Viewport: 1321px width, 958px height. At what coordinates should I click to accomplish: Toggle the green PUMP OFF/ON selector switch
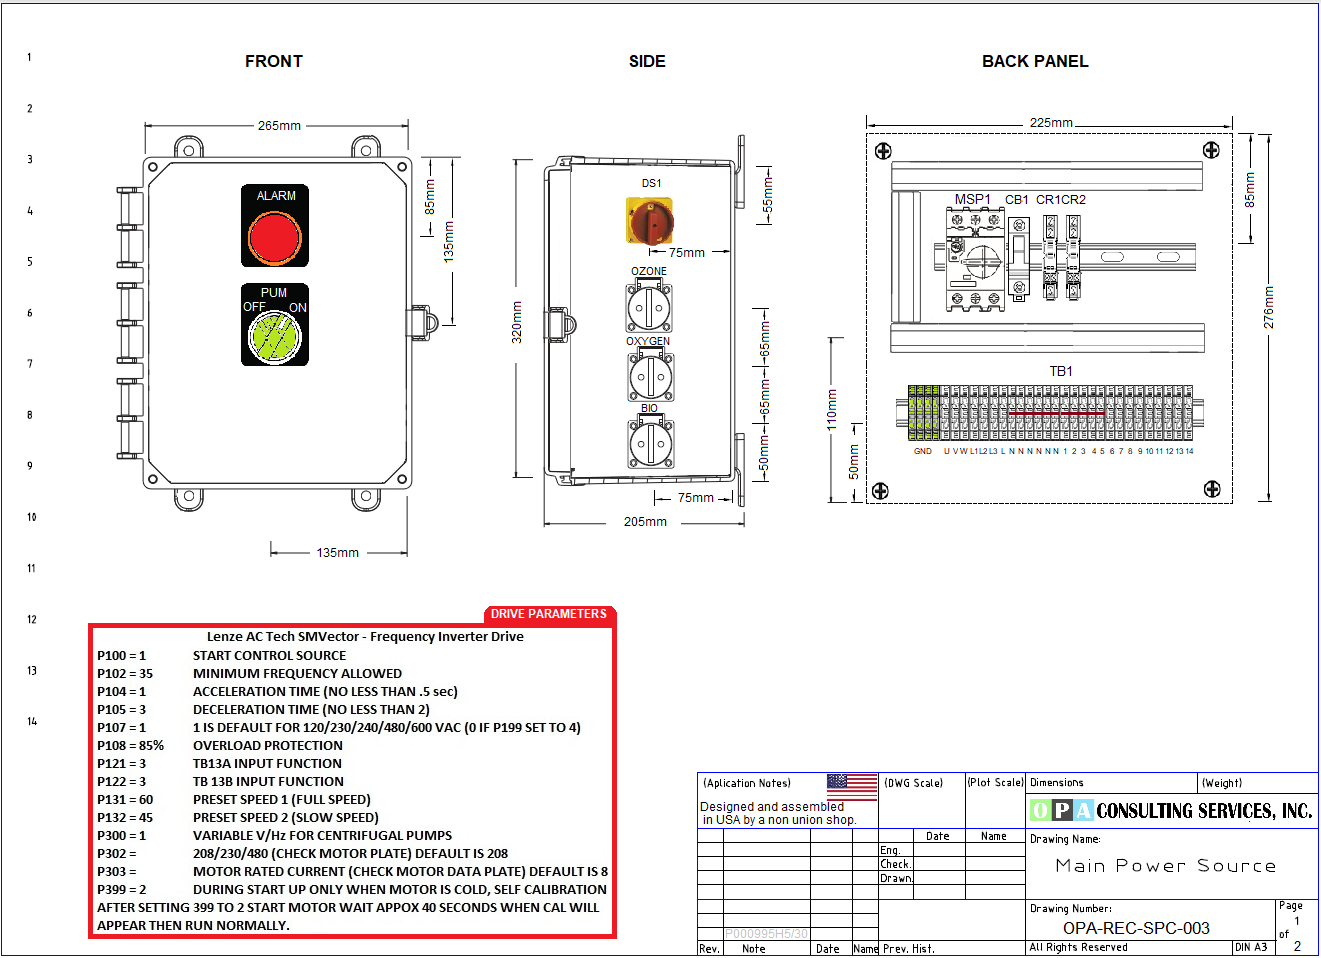coord(275,335)
